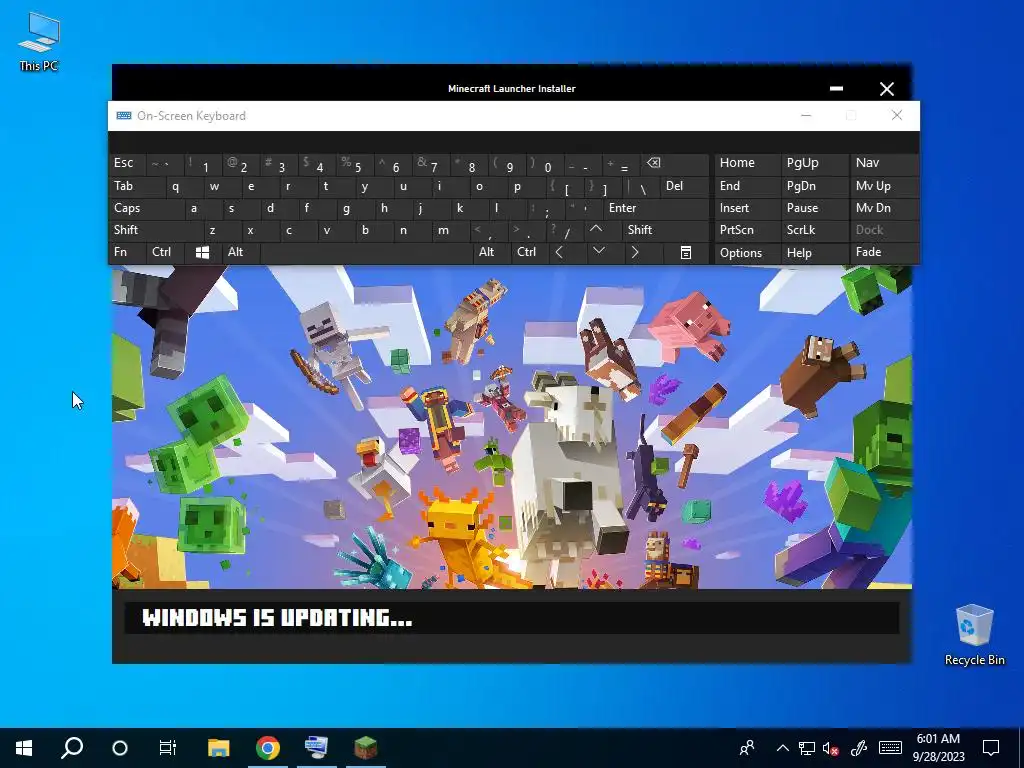Tap the Del key
Screen dimensions: 1024x768
pyautogui.click(x=684, y=186)
